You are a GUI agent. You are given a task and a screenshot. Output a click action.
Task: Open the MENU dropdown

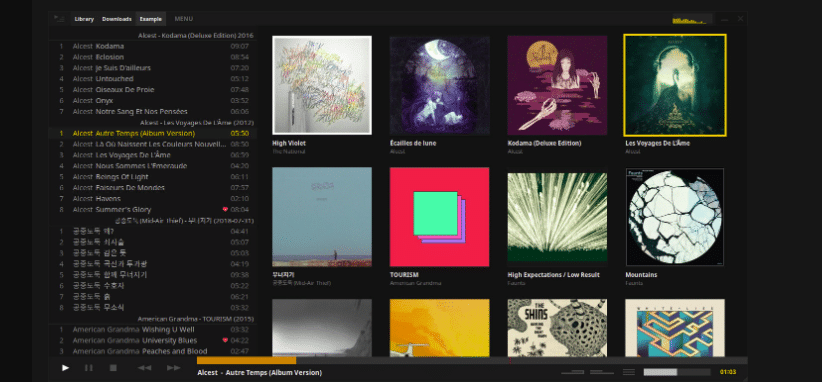(183, 19)
